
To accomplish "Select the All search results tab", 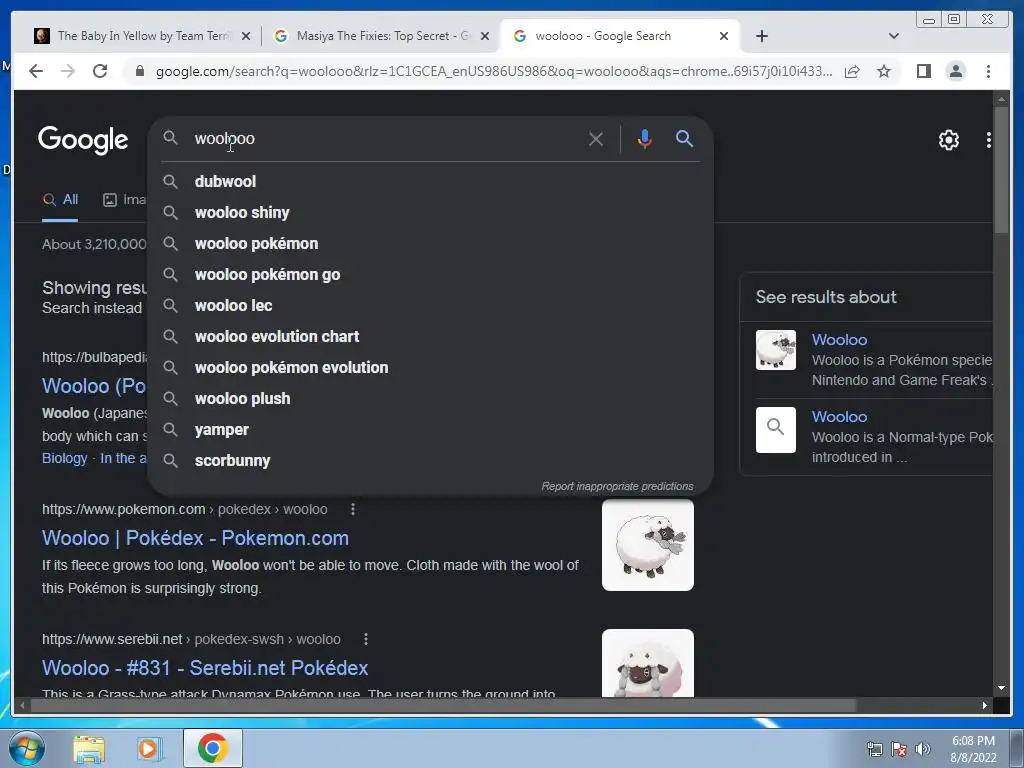I will coord(60,200).
